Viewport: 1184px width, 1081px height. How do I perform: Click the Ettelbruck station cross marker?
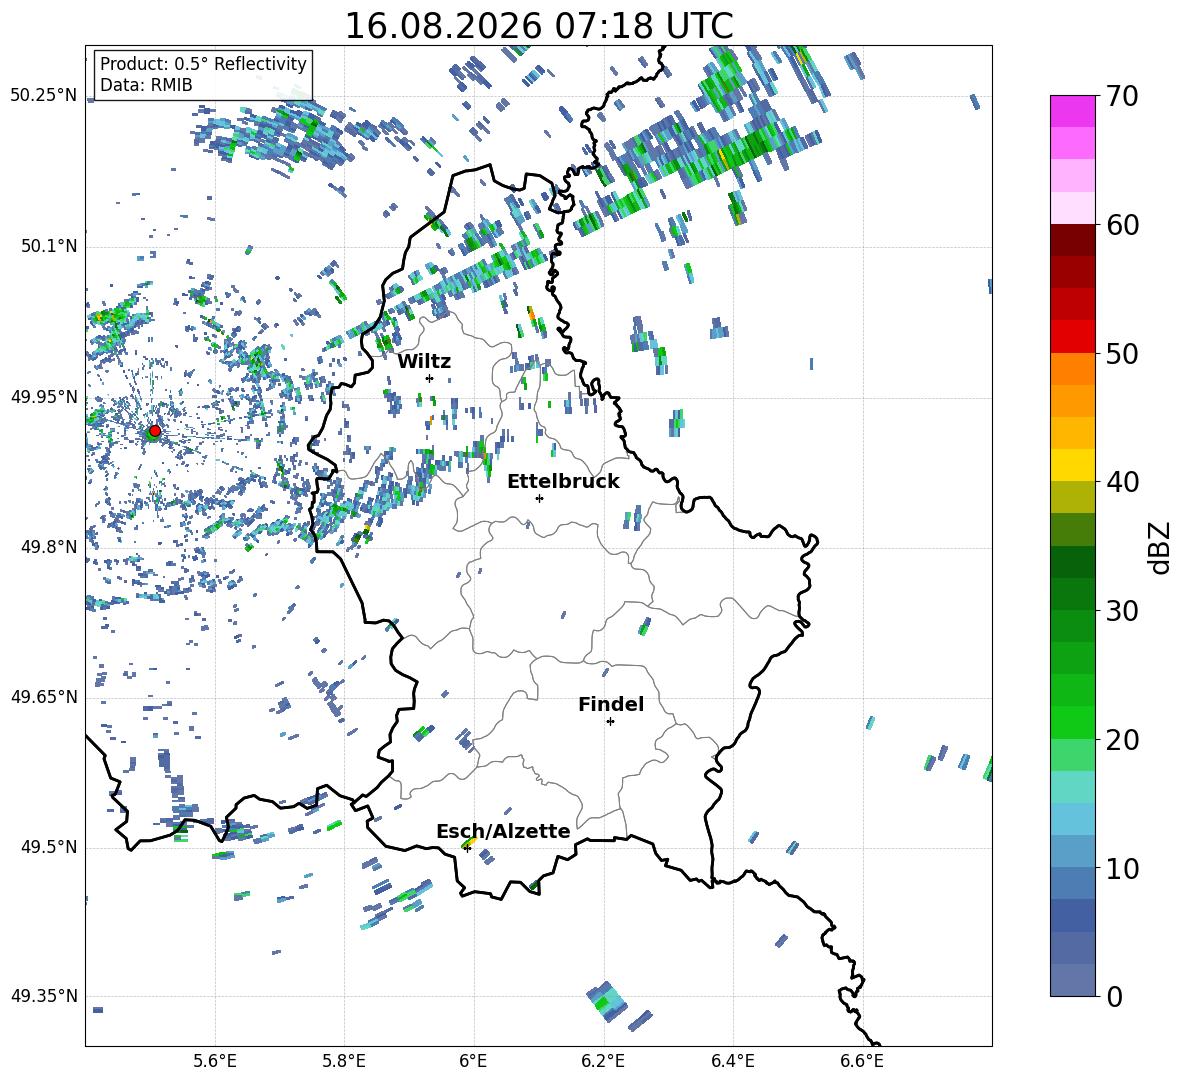(x=539, y=498)
